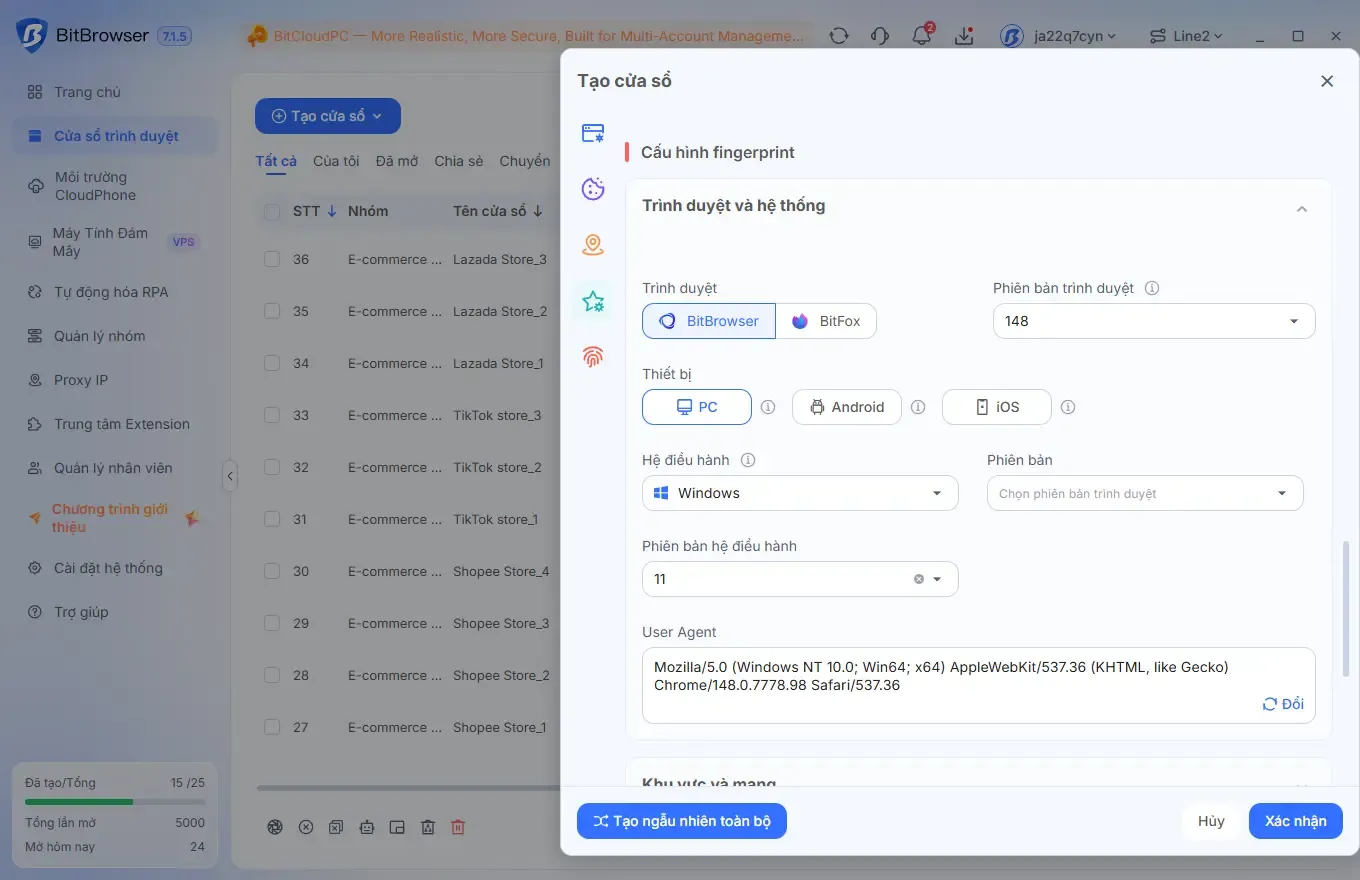Show info icon next to PC option

[x=768, y=407]
